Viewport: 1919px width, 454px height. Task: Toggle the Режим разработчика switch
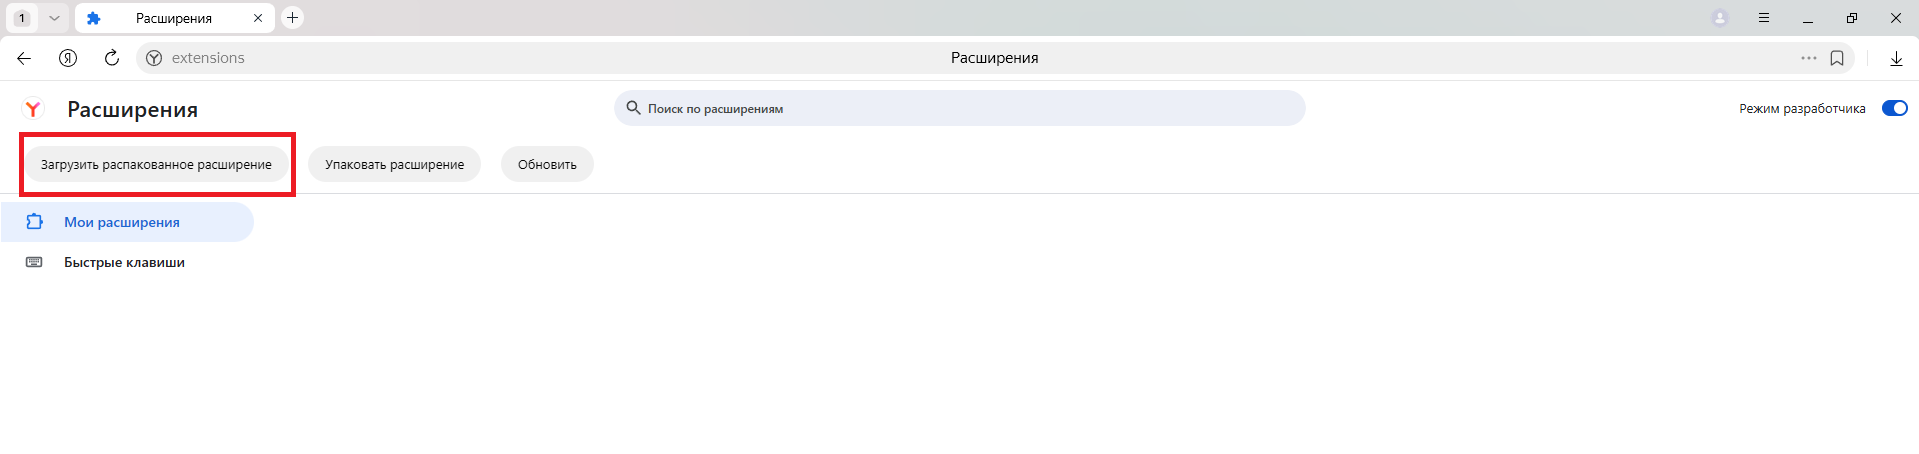1895,108
